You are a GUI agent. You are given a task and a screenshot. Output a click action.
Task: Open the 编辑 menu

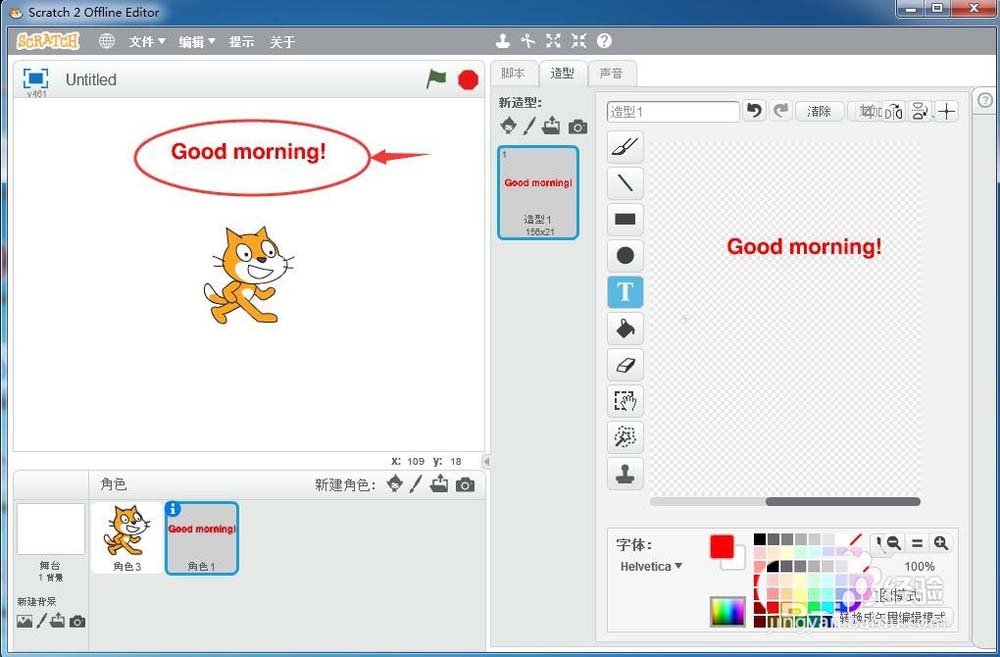coord(197,41)
